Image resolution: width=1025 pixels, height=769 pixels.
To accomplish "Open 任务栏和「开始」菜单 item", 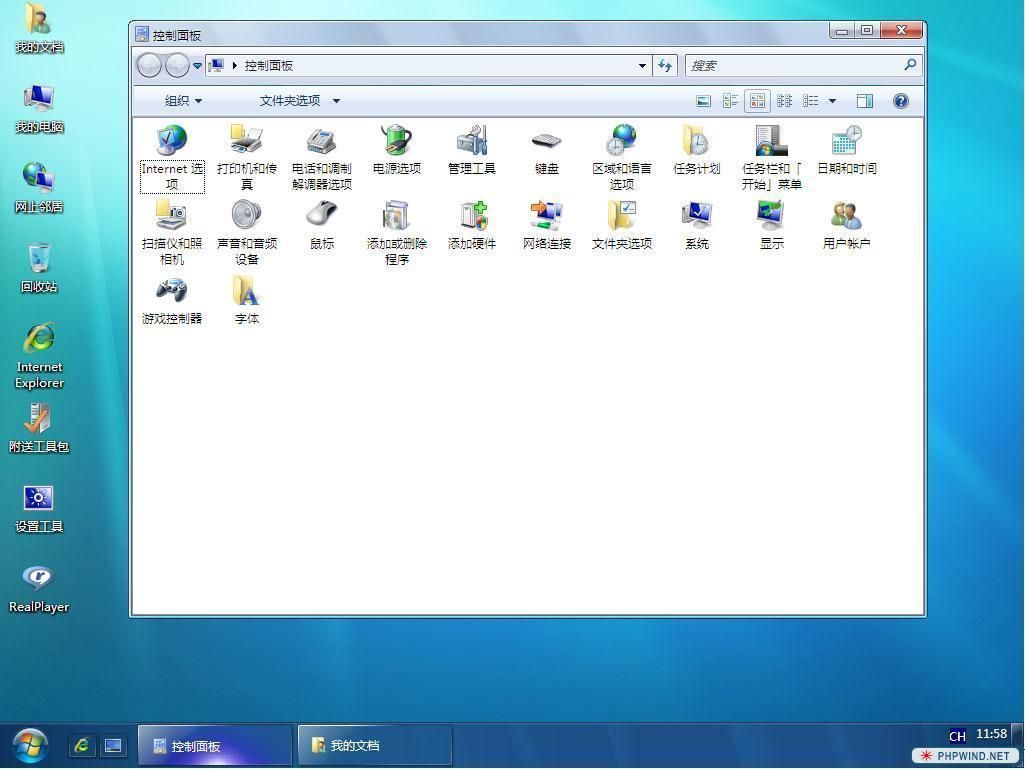I will tap(771, 158).
